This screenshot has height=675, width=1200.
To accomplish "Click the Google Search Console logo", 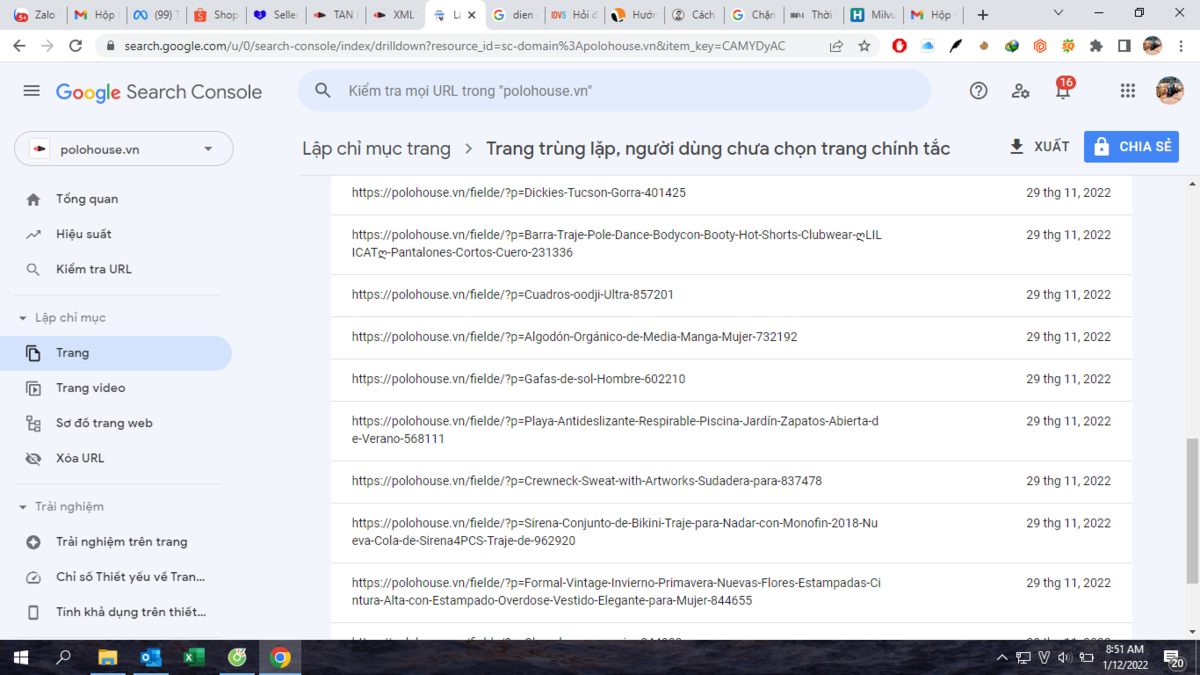I will tap(159, 92).
